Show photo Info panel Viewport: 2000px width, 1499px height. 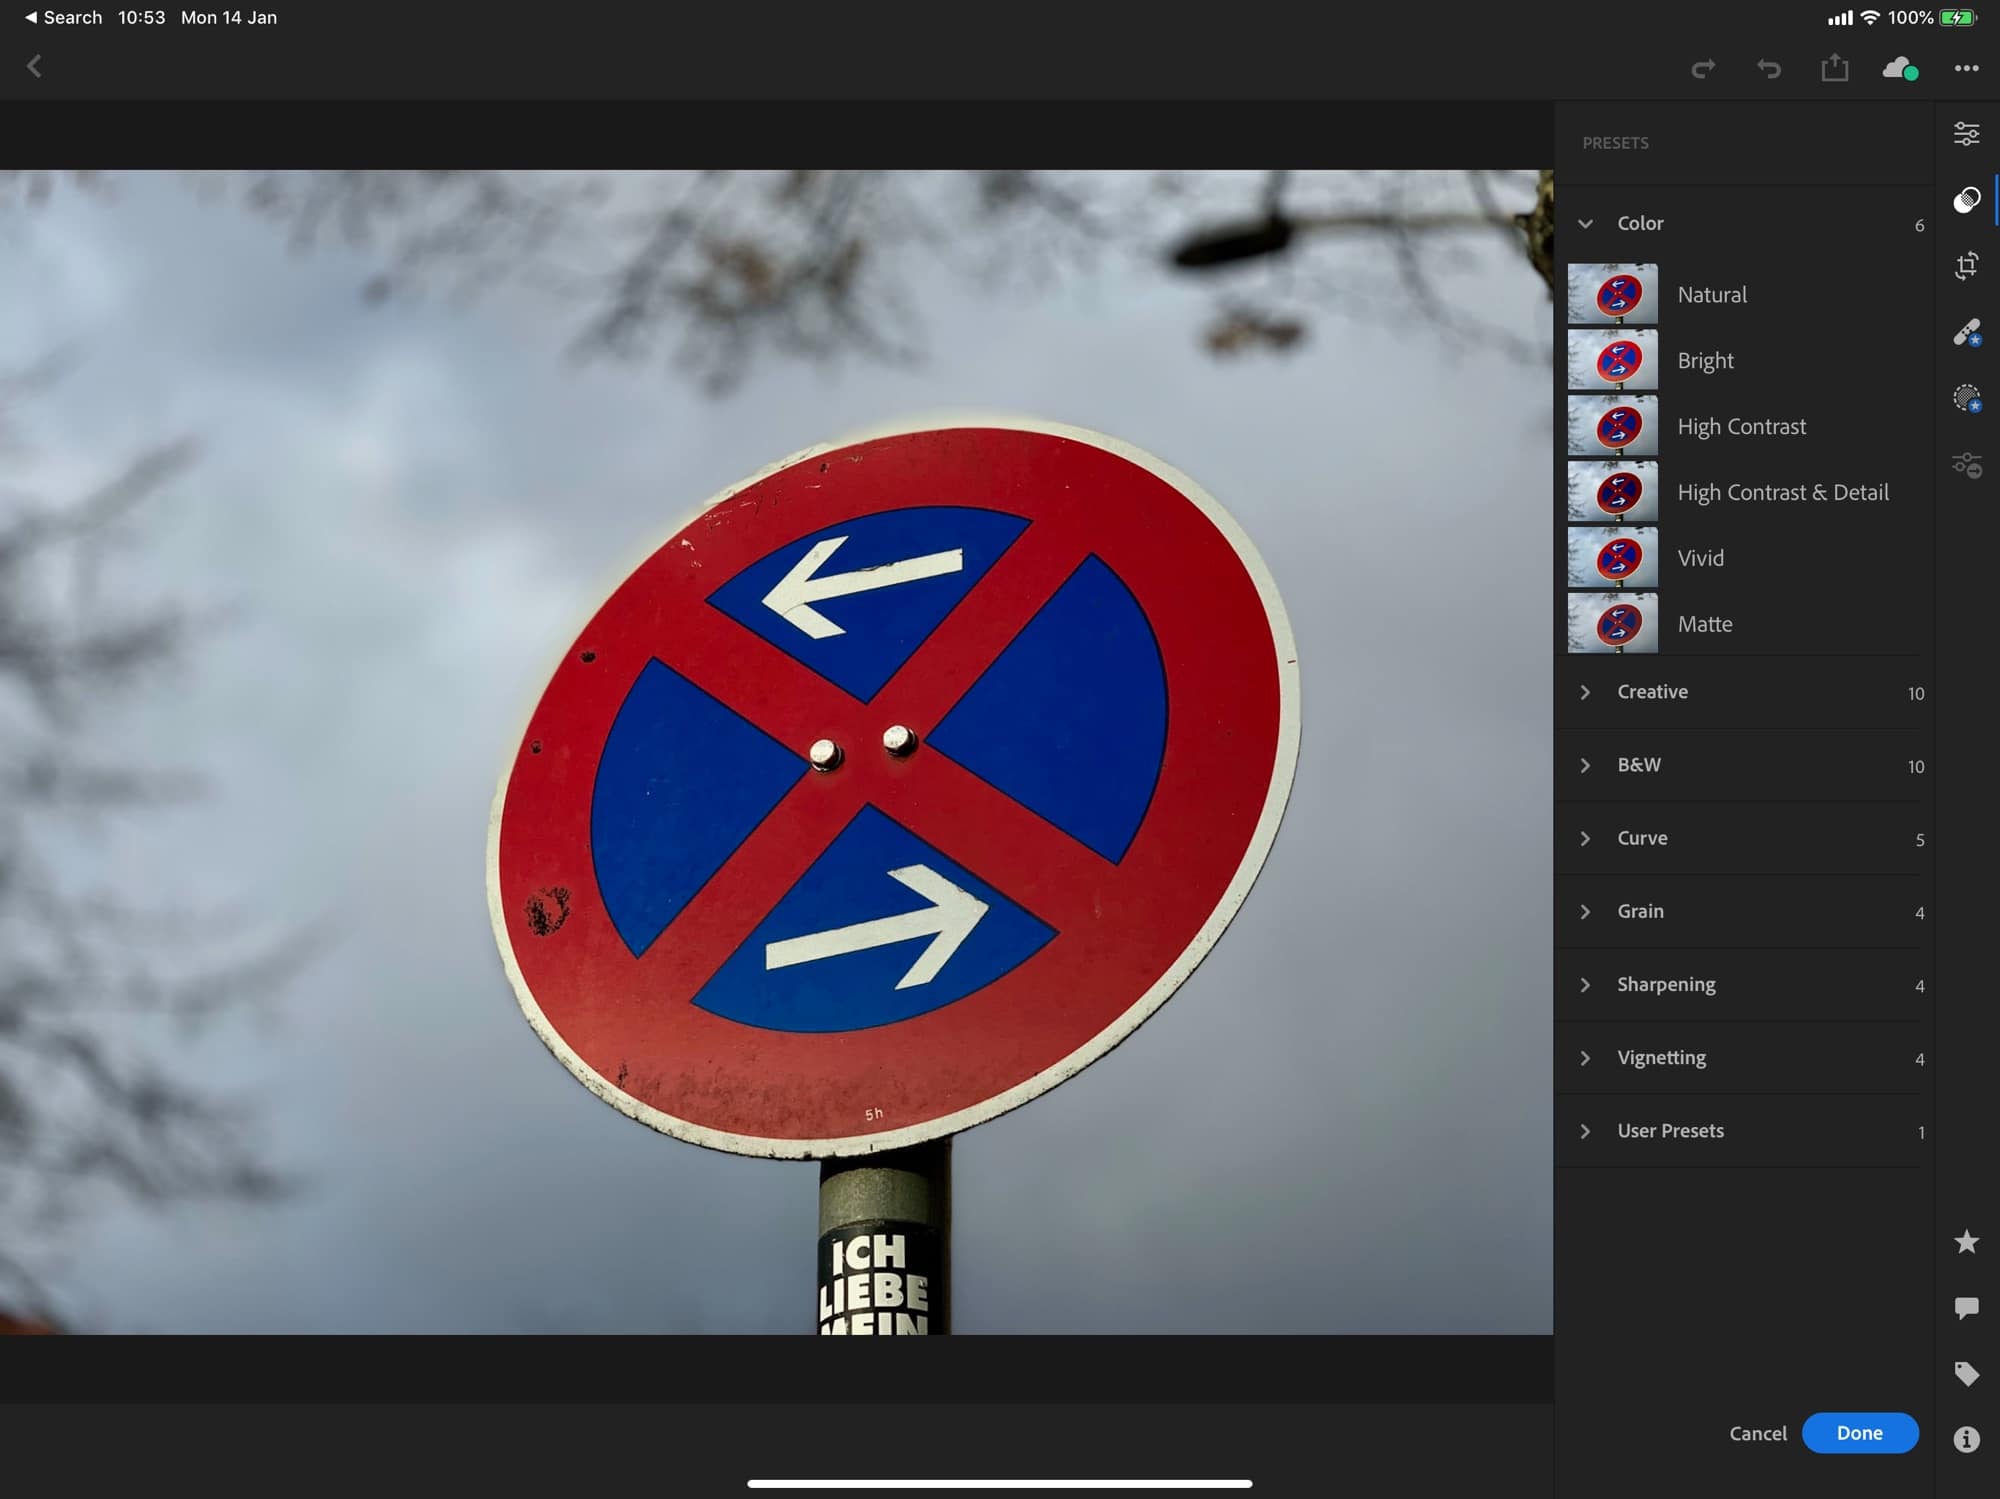(1966, 1439)
